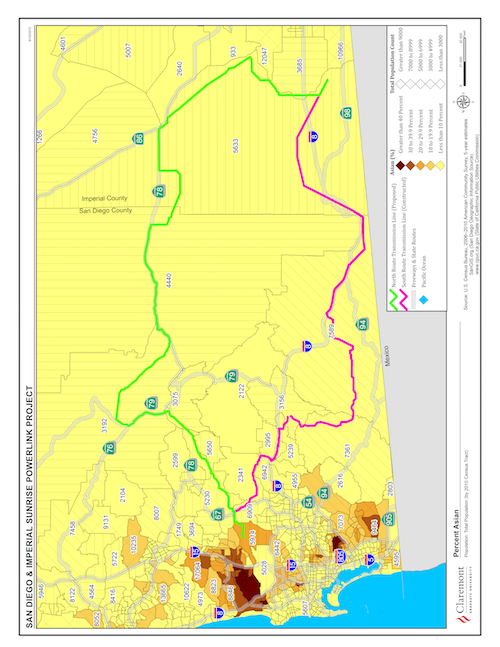
Task: Click tract population label 8052
Action: point(97,619)
